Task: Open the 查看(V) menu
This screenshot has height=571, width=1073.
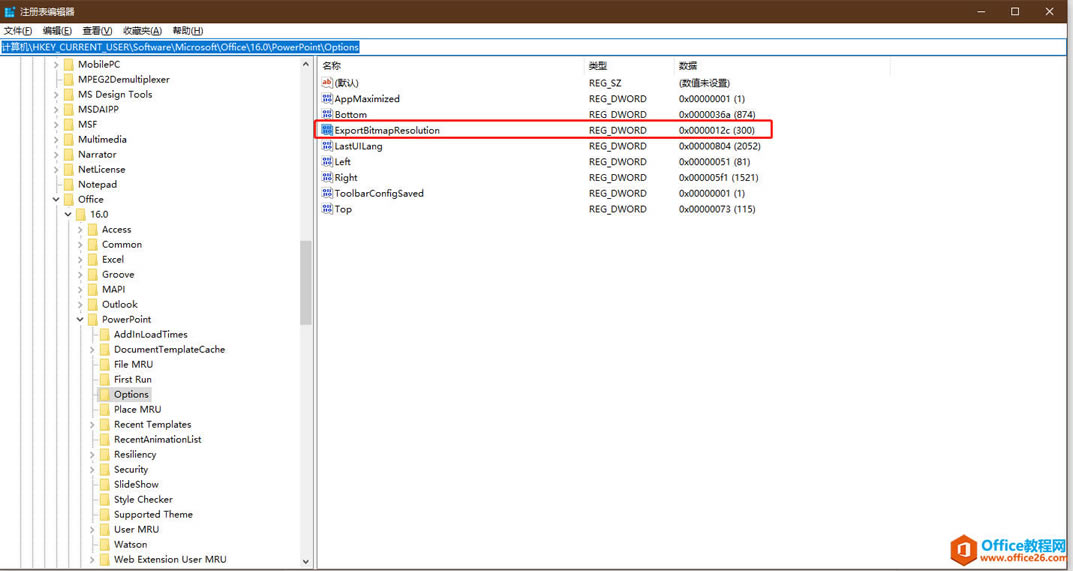Action: click(x=97, y=31)
